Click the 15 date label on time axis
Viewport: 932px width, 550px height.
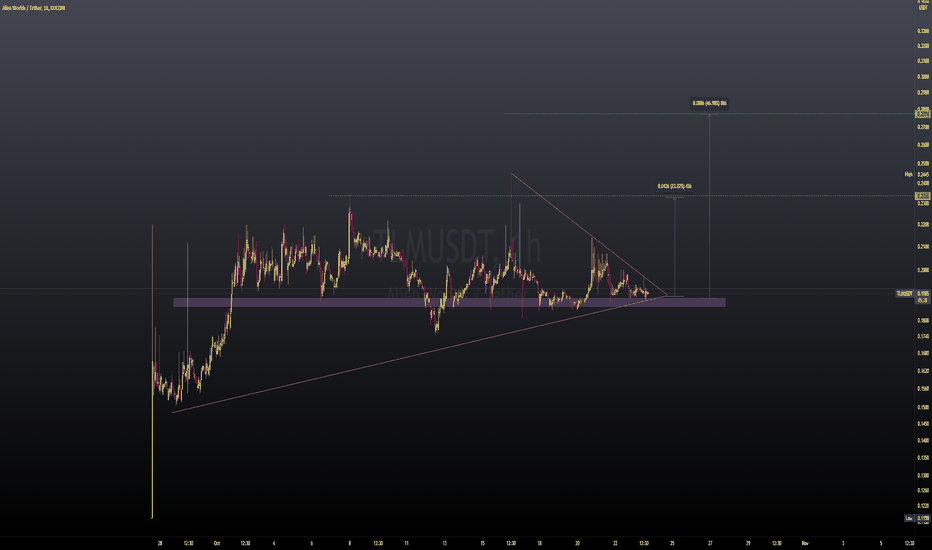click(x=483, y=543)
